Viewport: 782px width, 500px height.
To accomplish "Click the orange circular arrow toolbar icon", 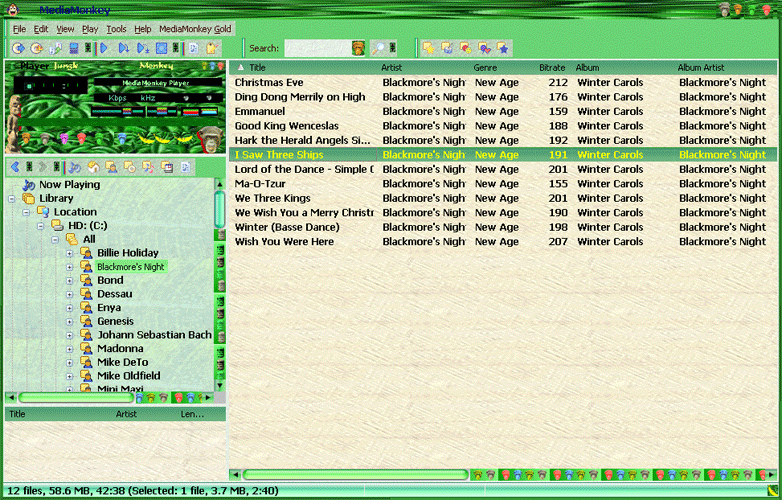I will point(36,48).
